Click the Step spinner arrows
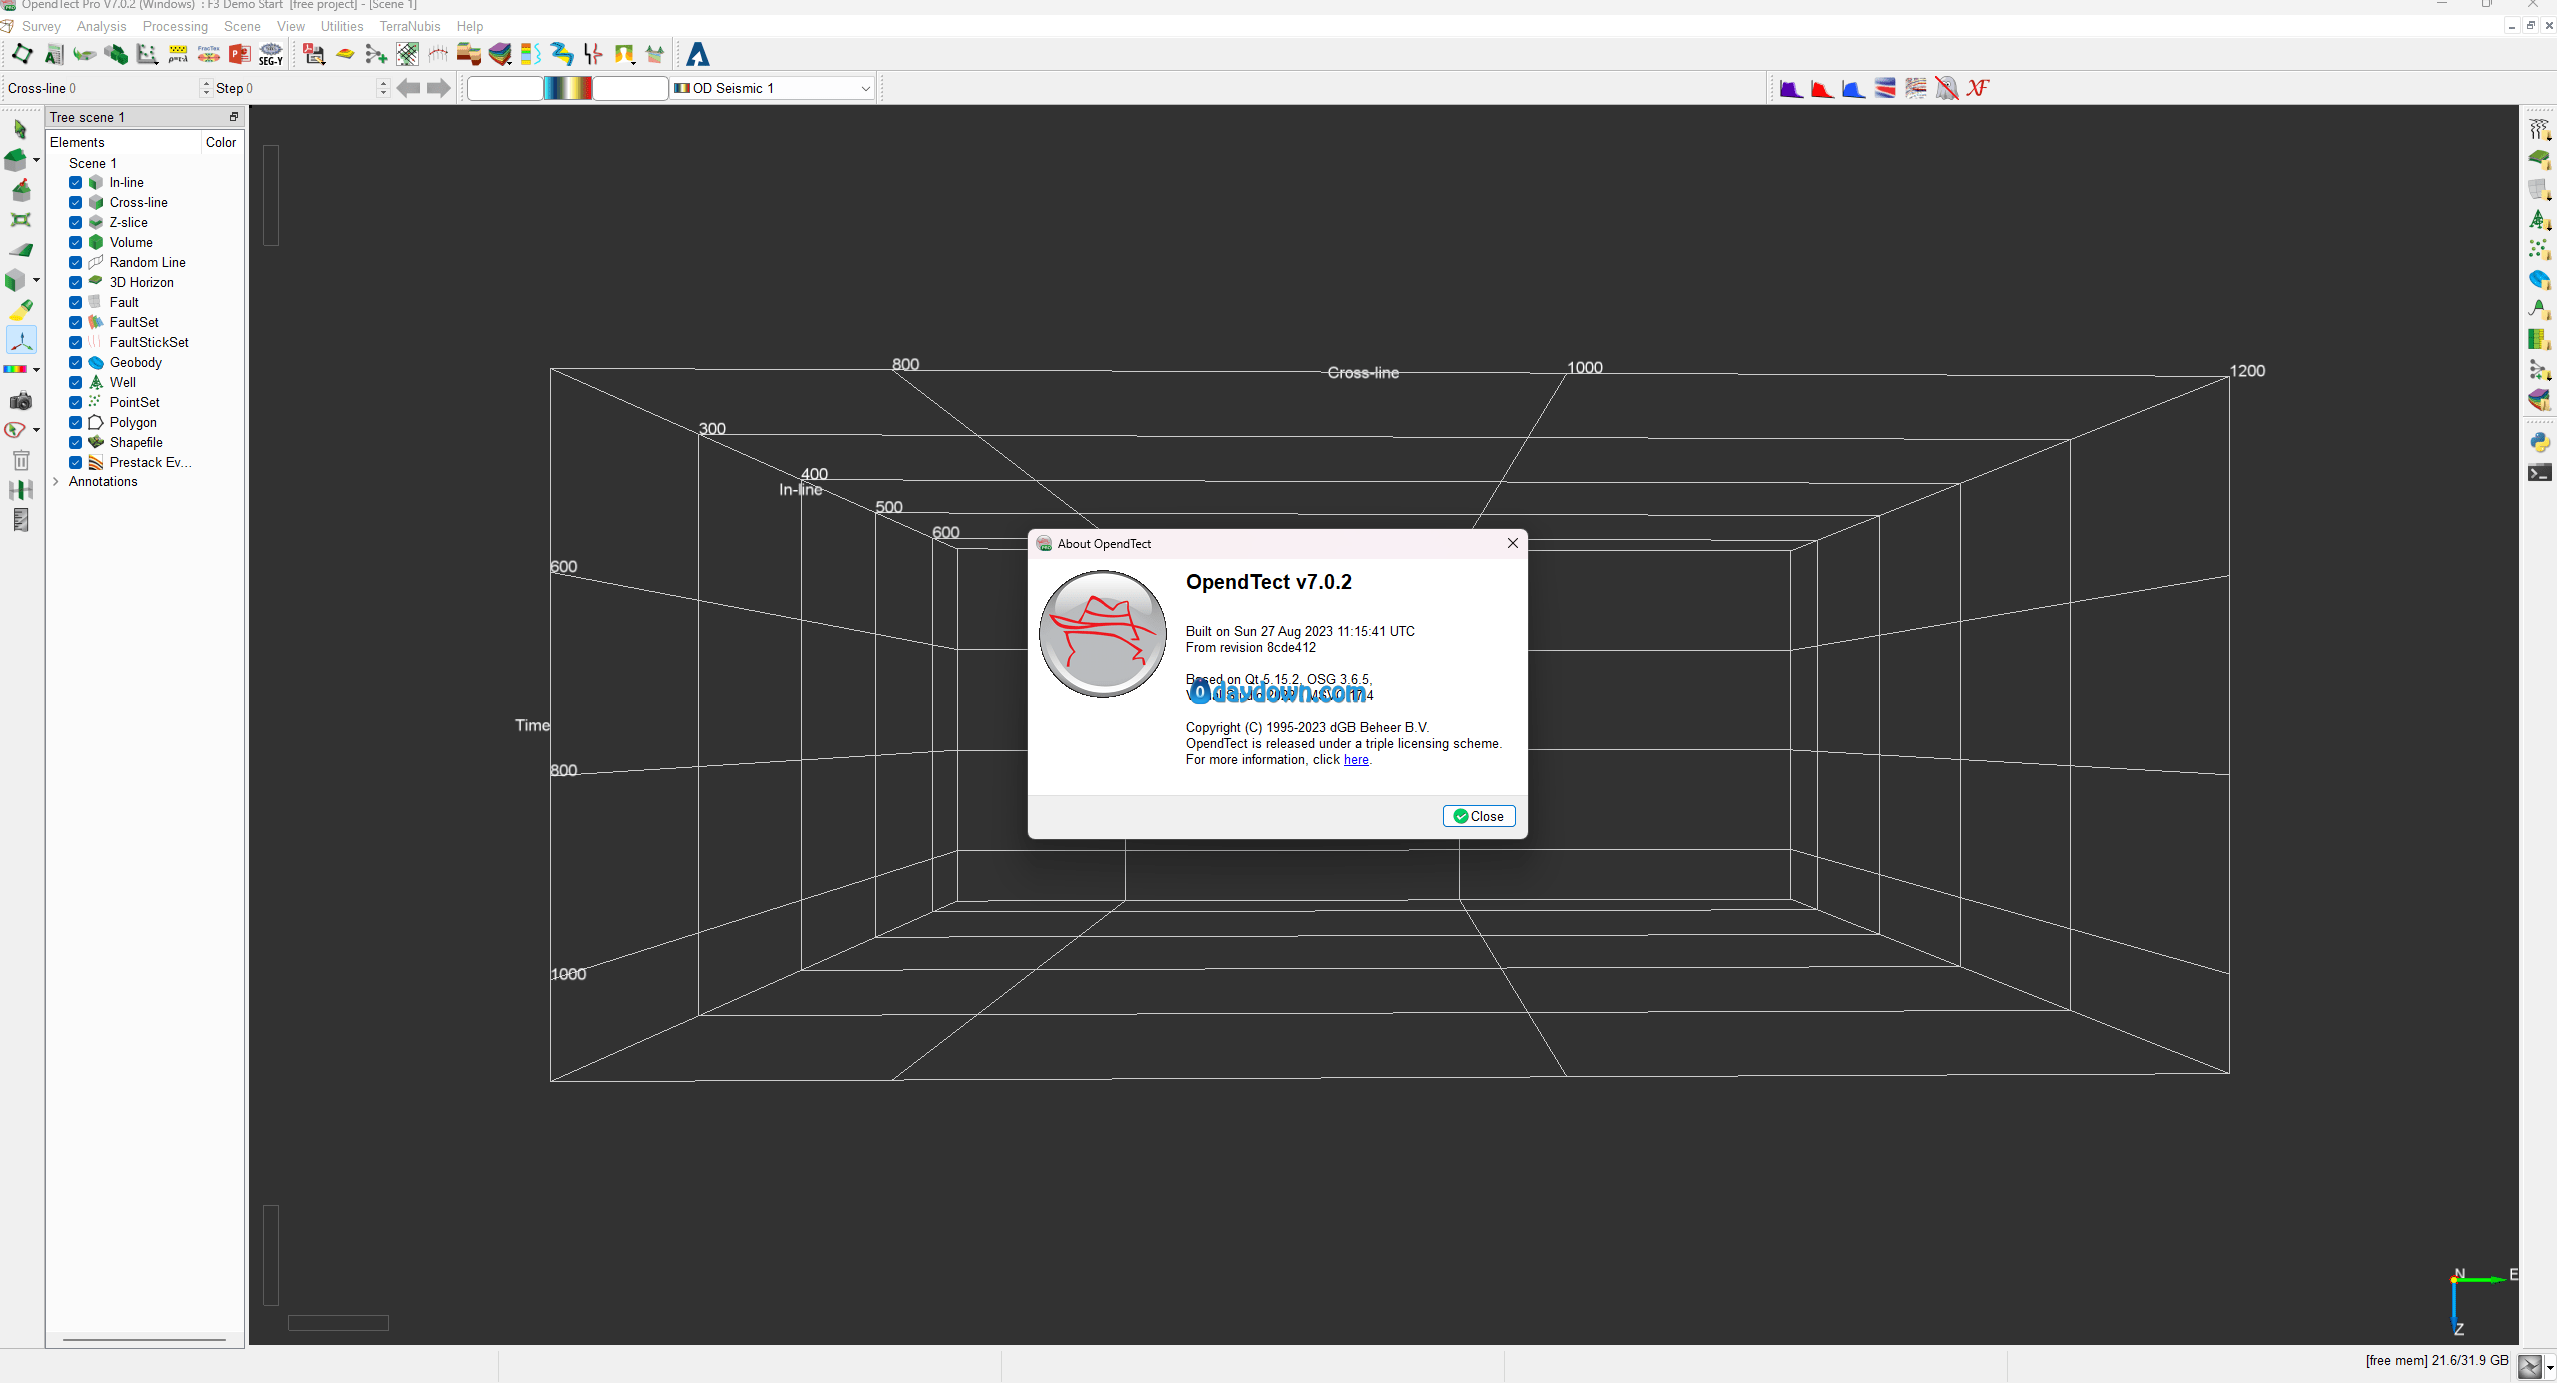 [x=383, y=88]
